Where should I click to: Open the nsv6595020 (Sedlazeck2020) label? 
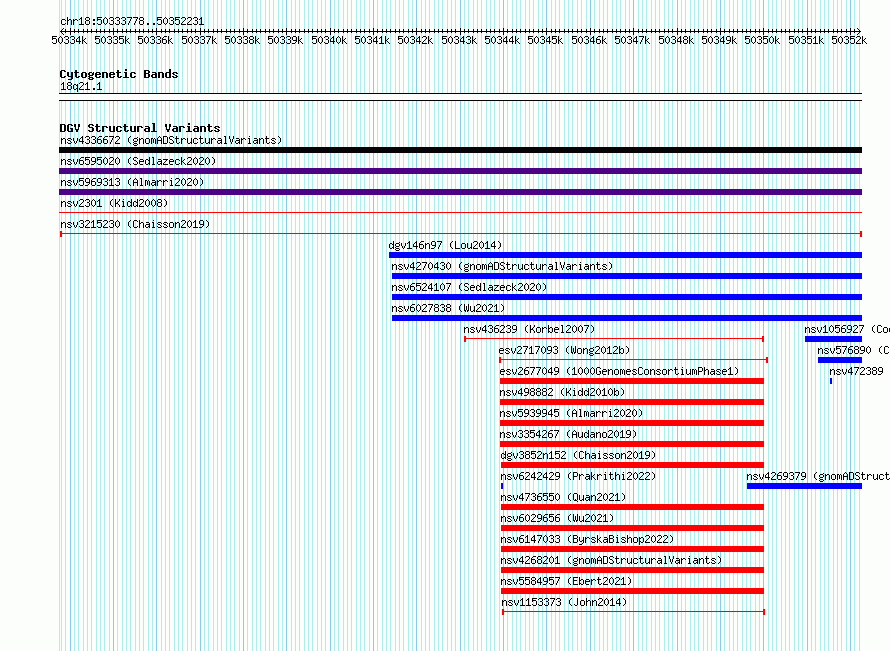138,161
